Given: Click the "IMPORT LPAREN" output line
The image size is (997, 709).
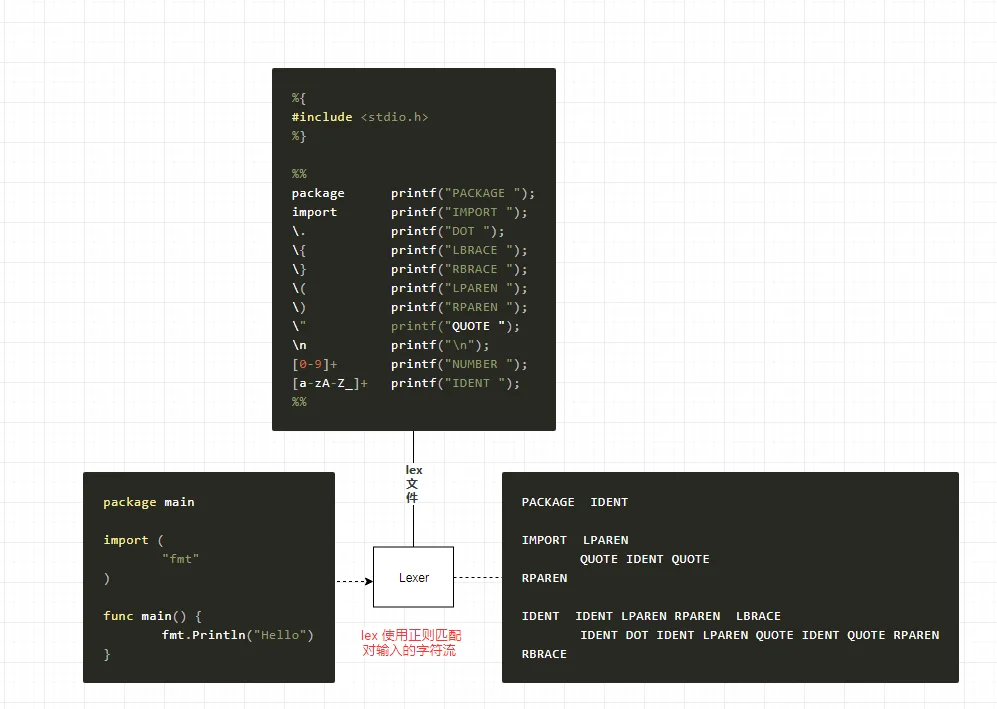Looking at the screenshot, I should click(575, 540).
